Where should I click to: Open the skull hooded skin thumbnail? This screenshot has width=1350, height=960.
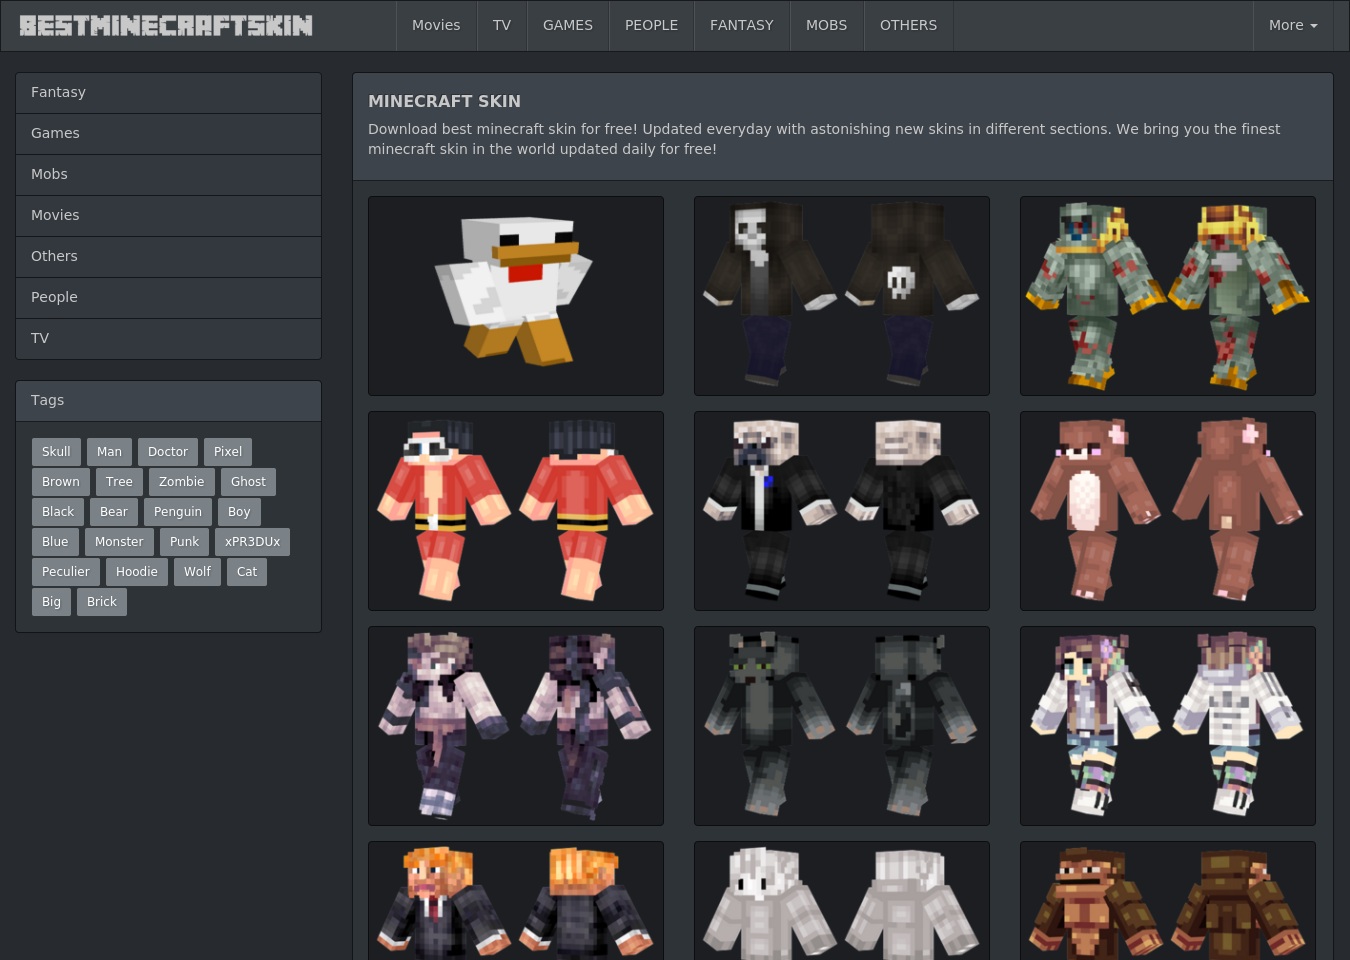[842, 296]
